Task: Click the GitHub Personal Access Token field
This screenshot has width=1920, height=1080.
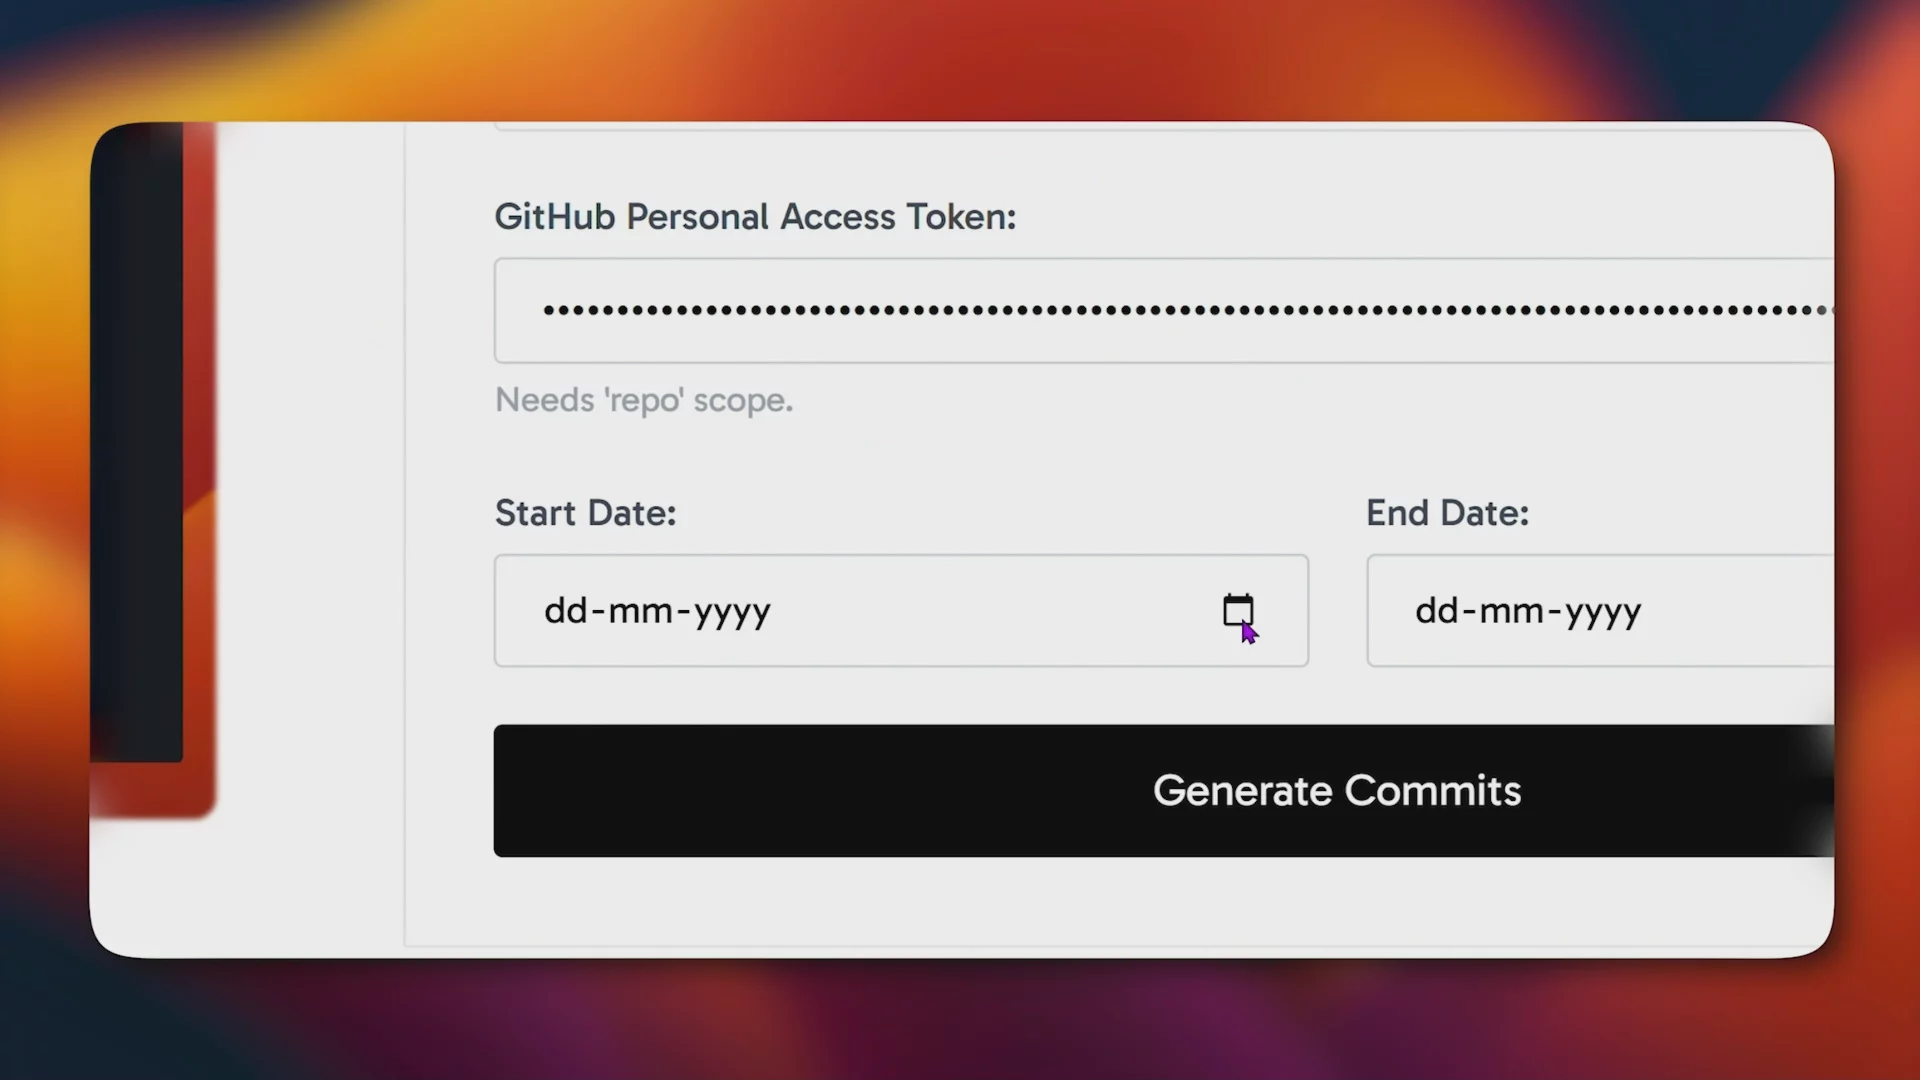Action: [1160, 311]
